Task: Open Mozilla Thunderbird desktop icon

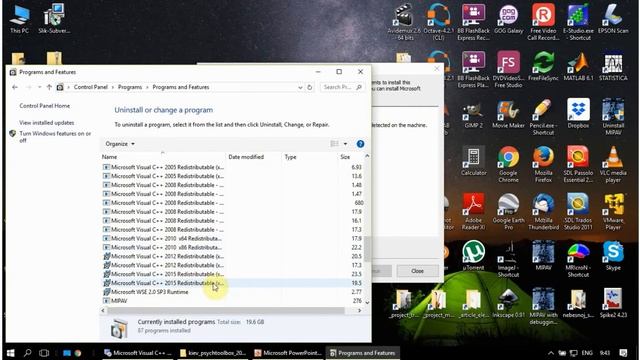Action: pos(543,211)
